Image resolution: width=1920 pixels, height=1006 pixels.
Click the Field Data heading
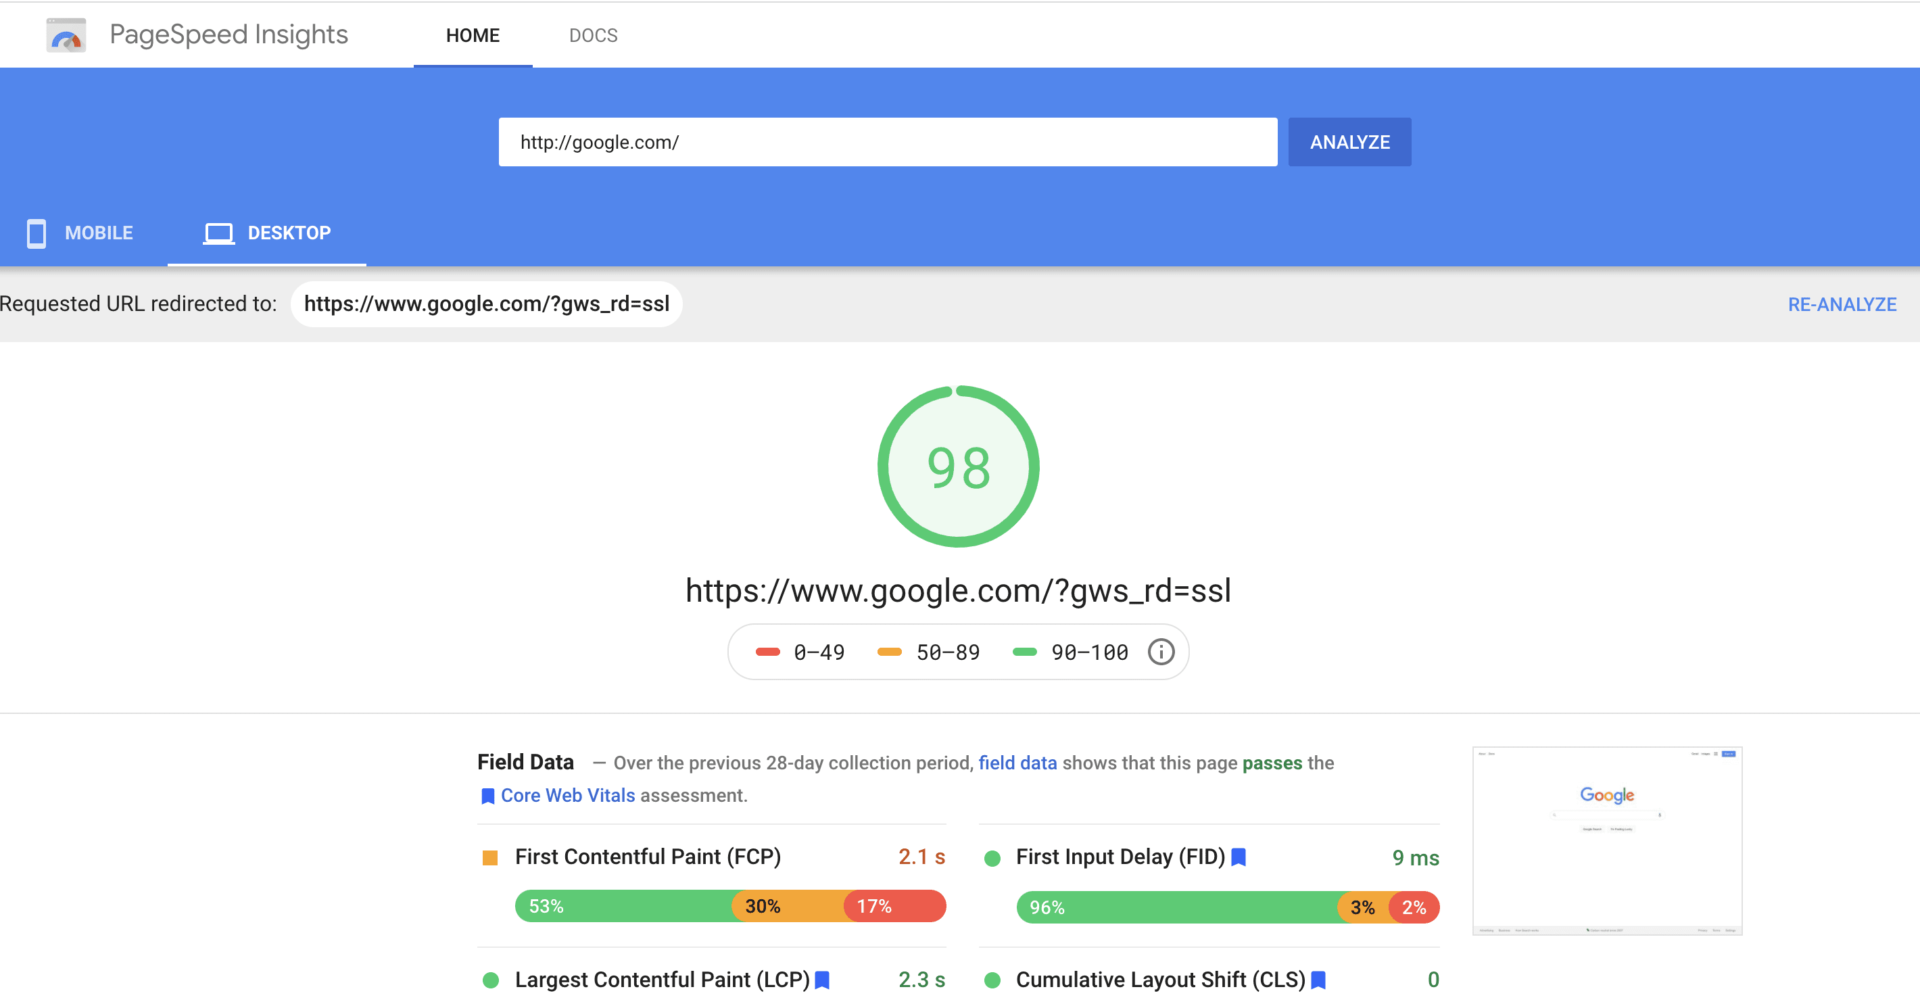point(526,762)
